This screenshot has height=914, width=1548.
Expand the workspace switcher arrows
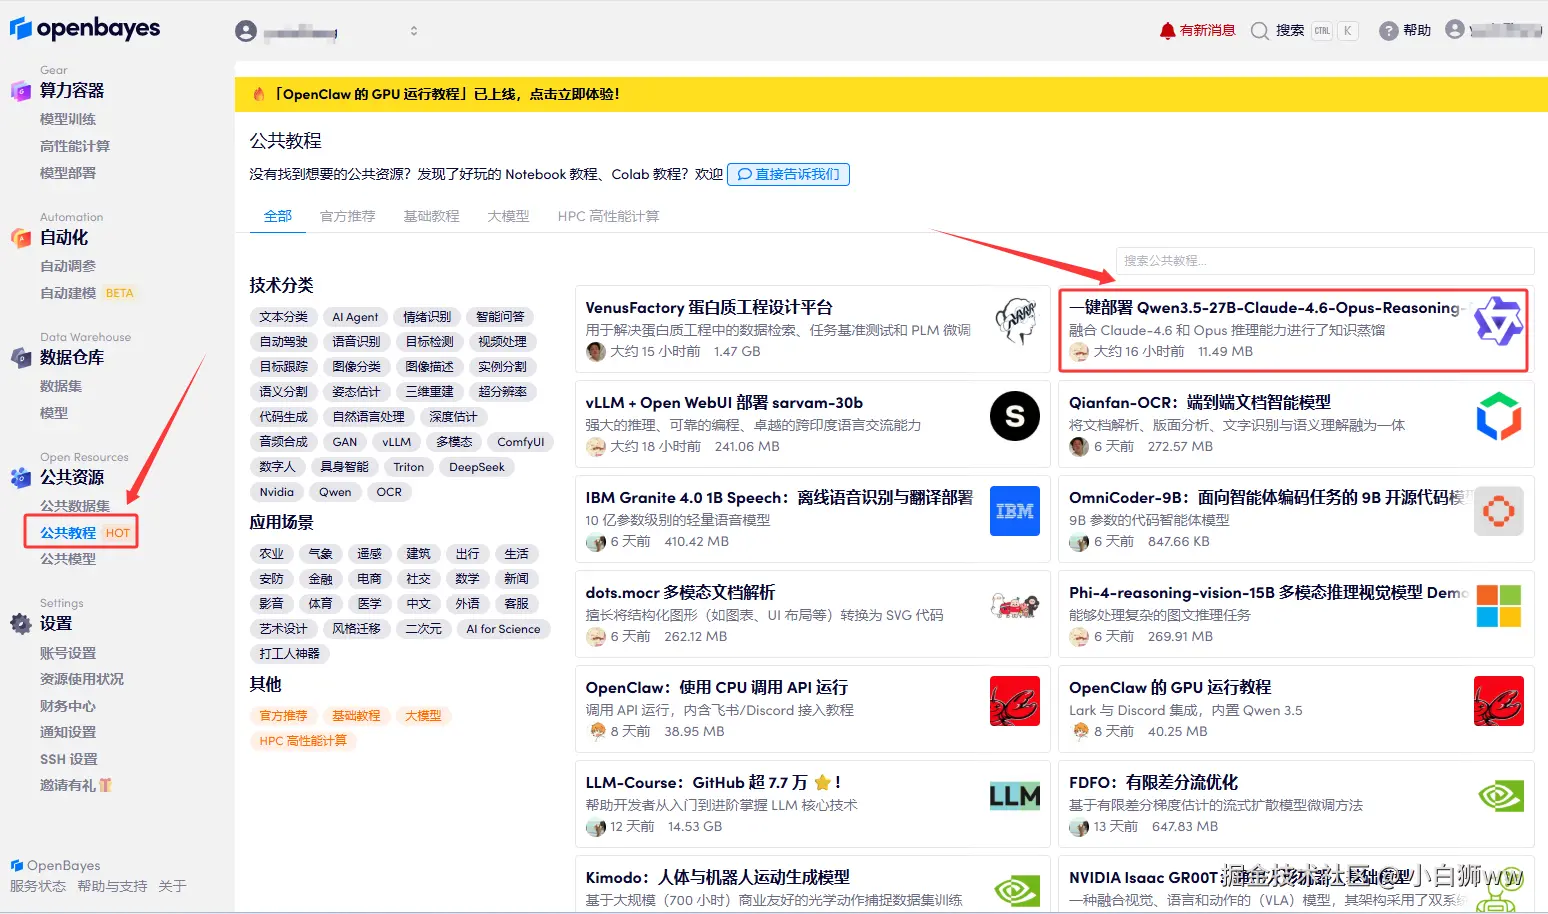tap(414, 31)
